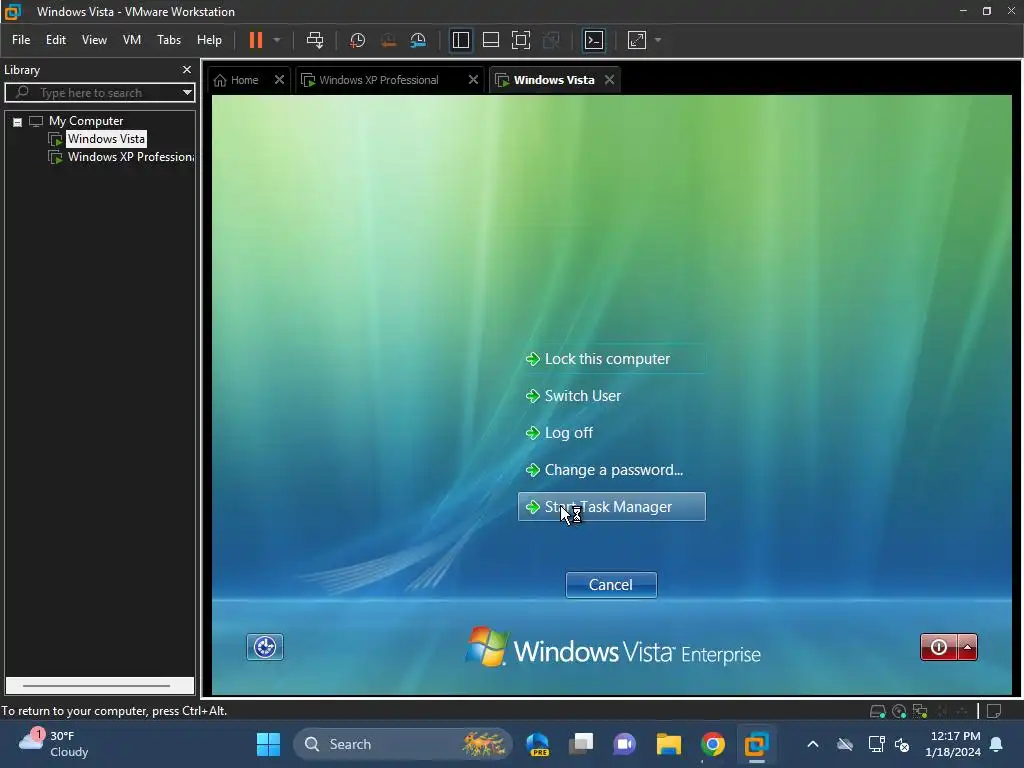Open the Windows Start menu

click(268, 744)
